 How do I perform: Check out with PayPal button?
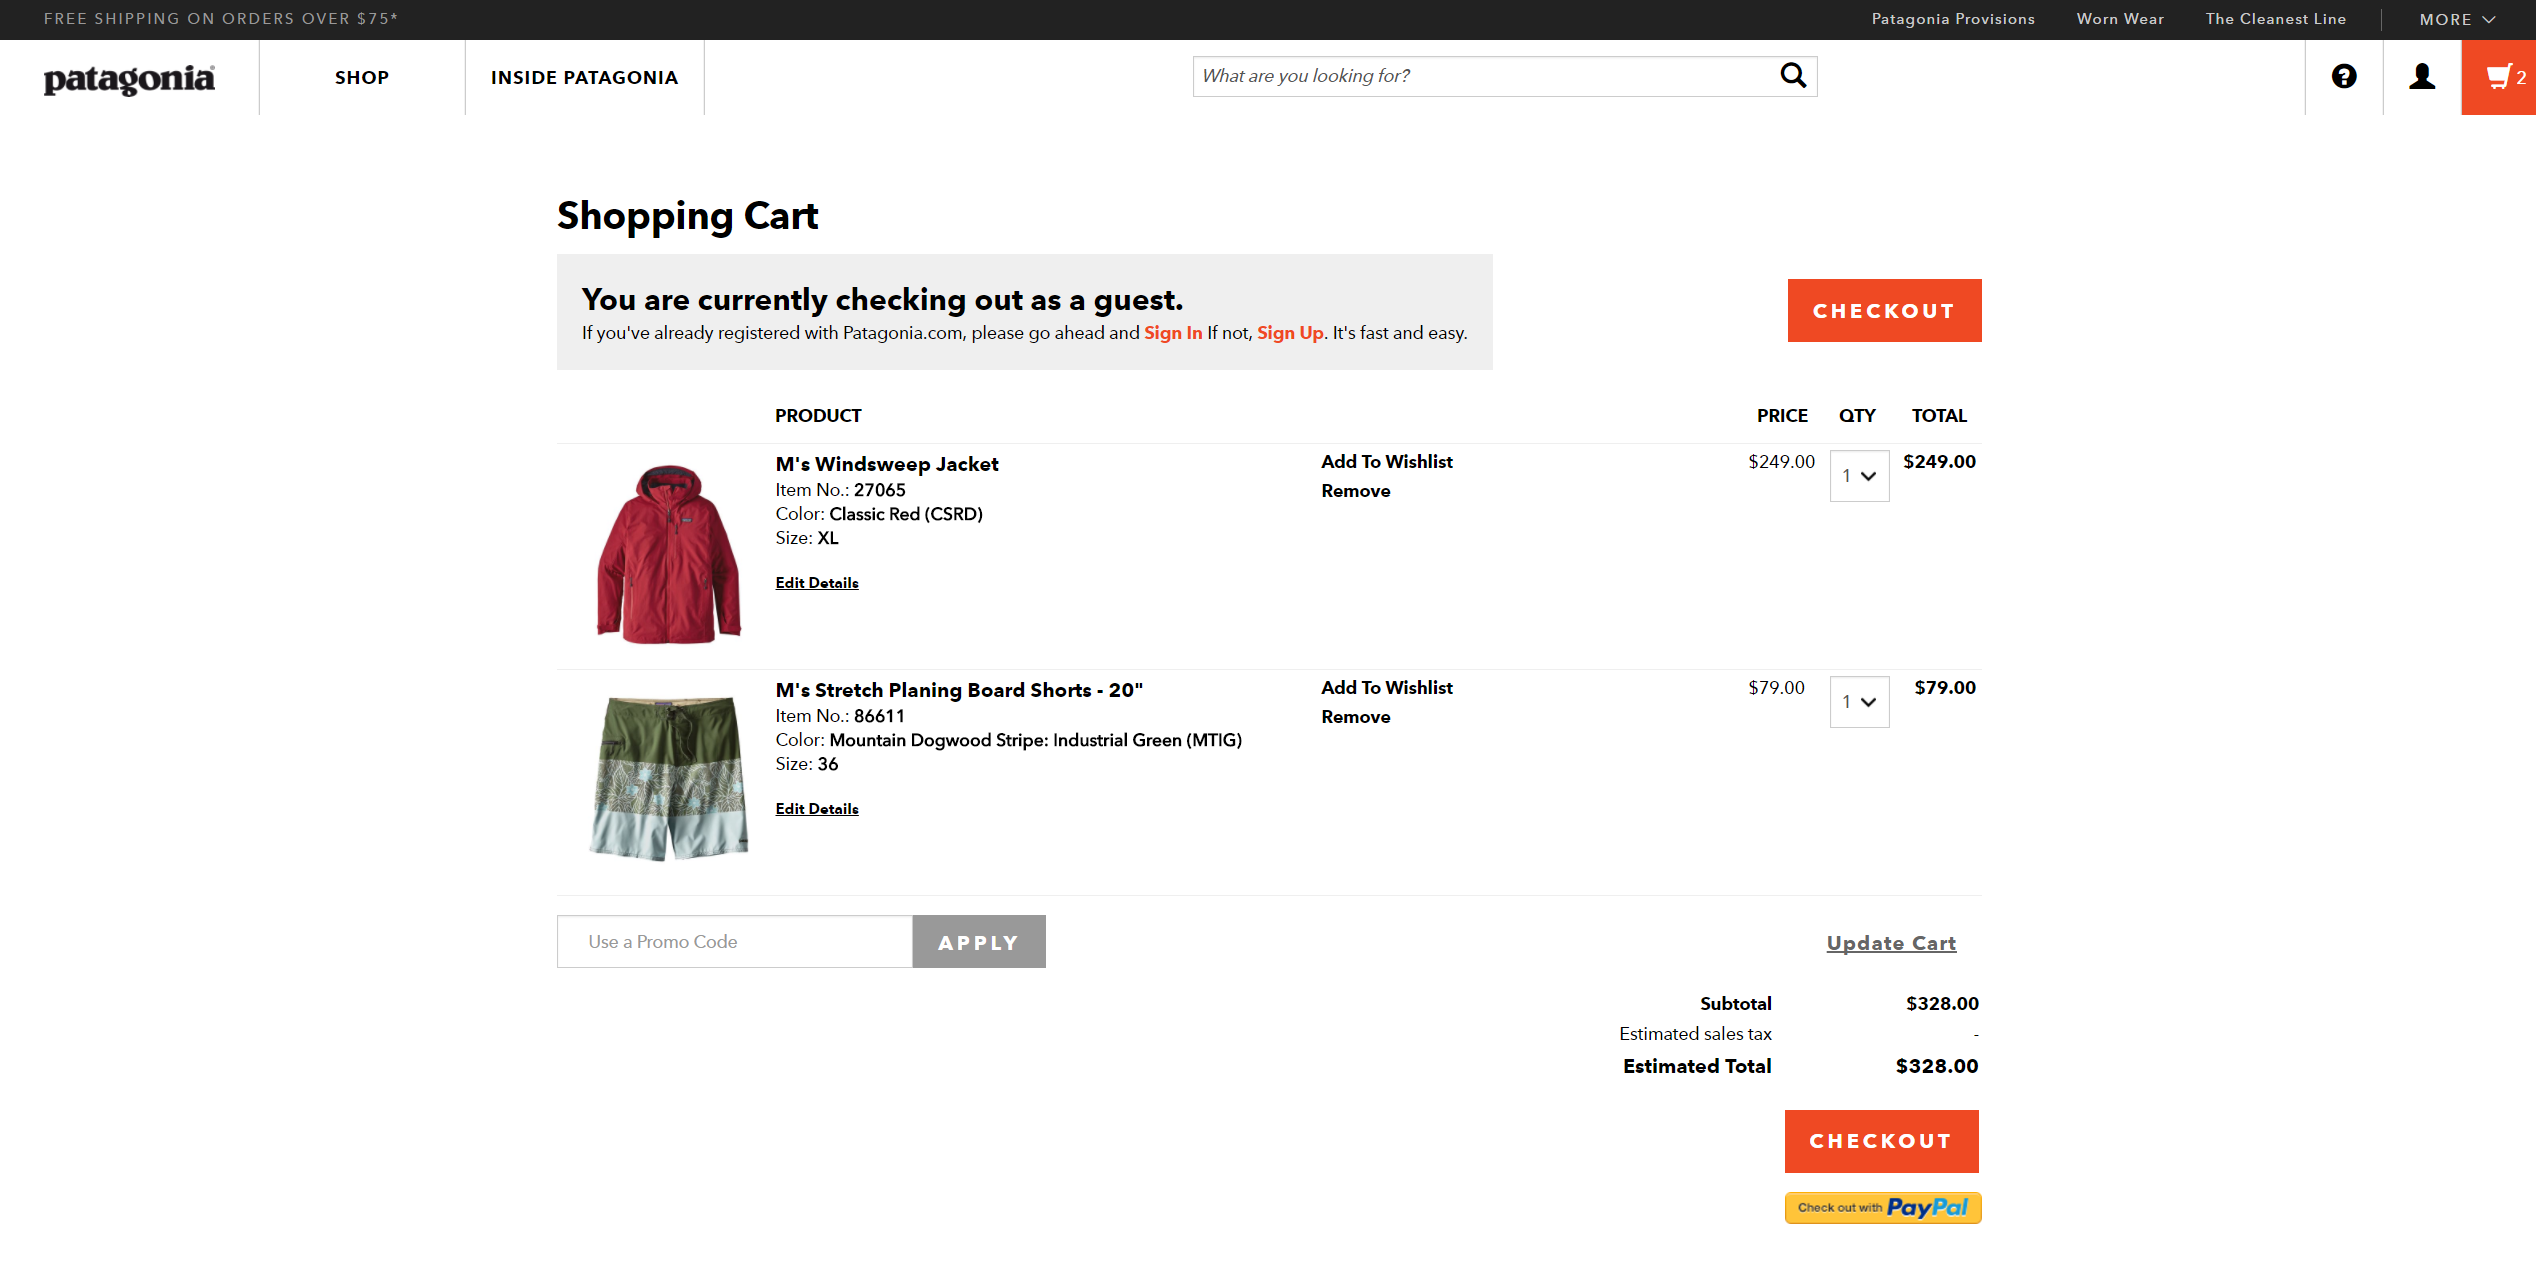1883,1208
